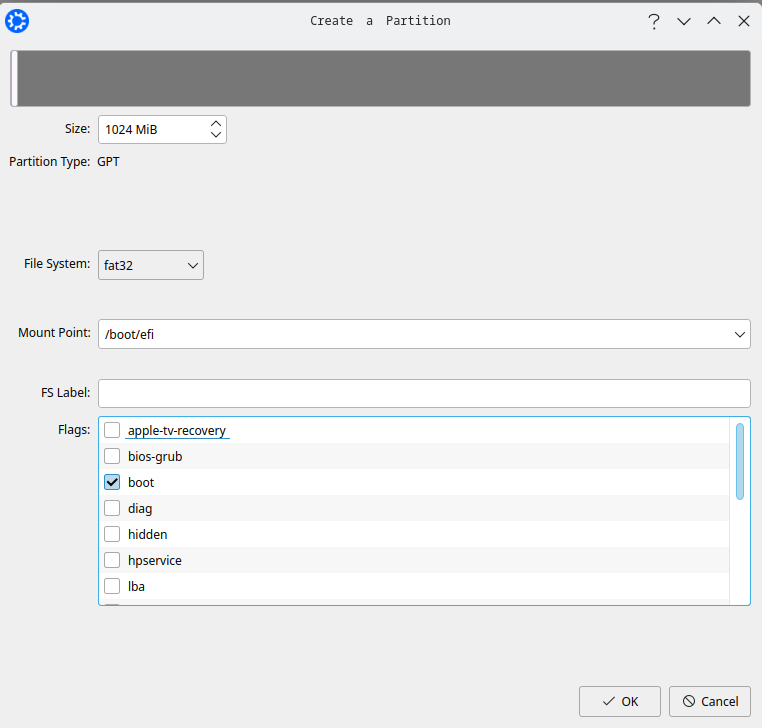The width and height of the screenshot is (762, 728).
Task: Expand the Mount Point dropdown arrow
Action: pos(740,334)
